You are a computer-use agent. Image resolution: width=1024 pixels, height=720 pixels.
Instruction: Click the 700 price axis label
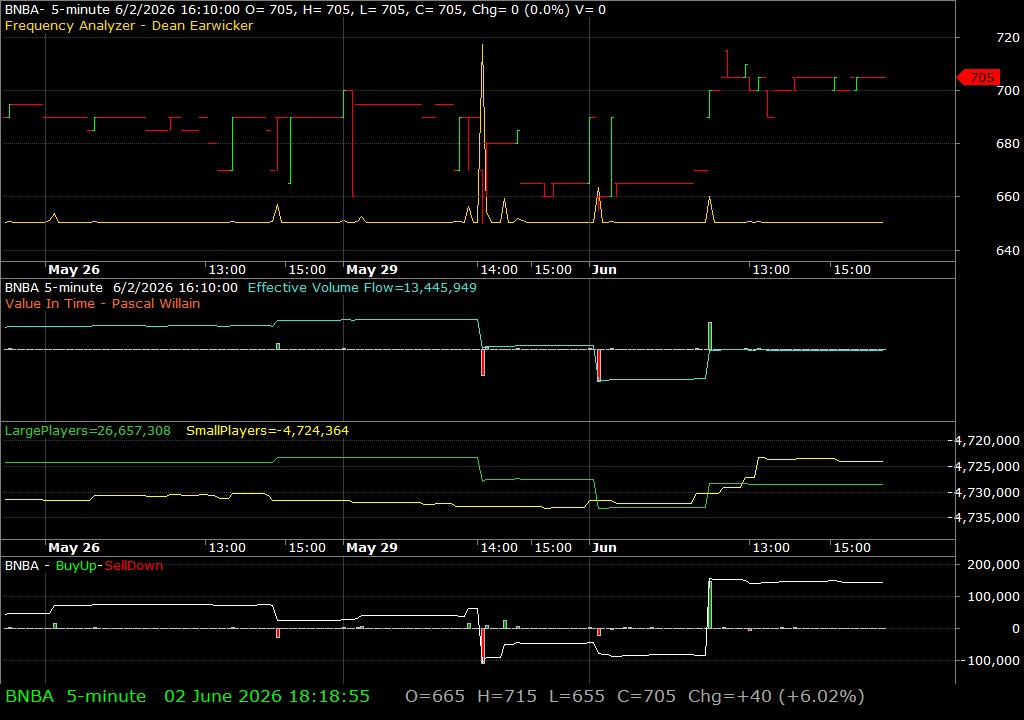click(x=1008, y=91)
